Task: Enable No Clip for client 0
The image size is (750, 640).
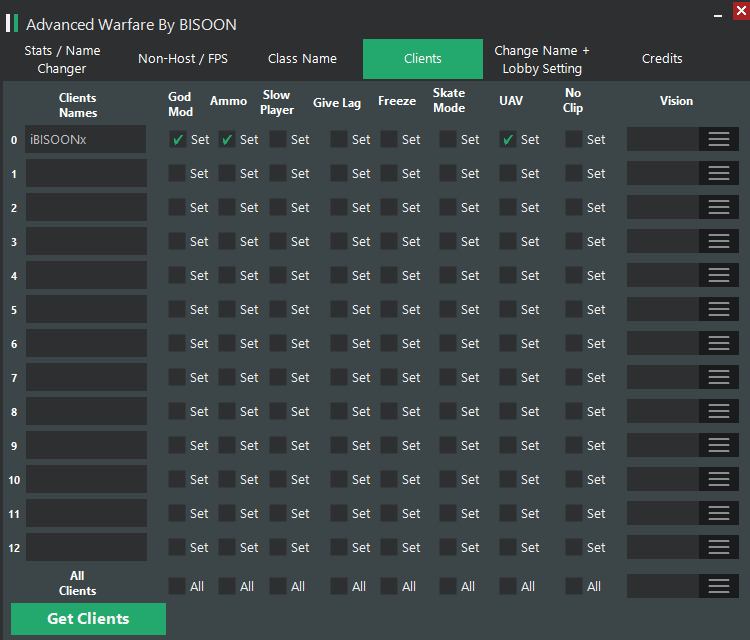Action: coord(574,140)
